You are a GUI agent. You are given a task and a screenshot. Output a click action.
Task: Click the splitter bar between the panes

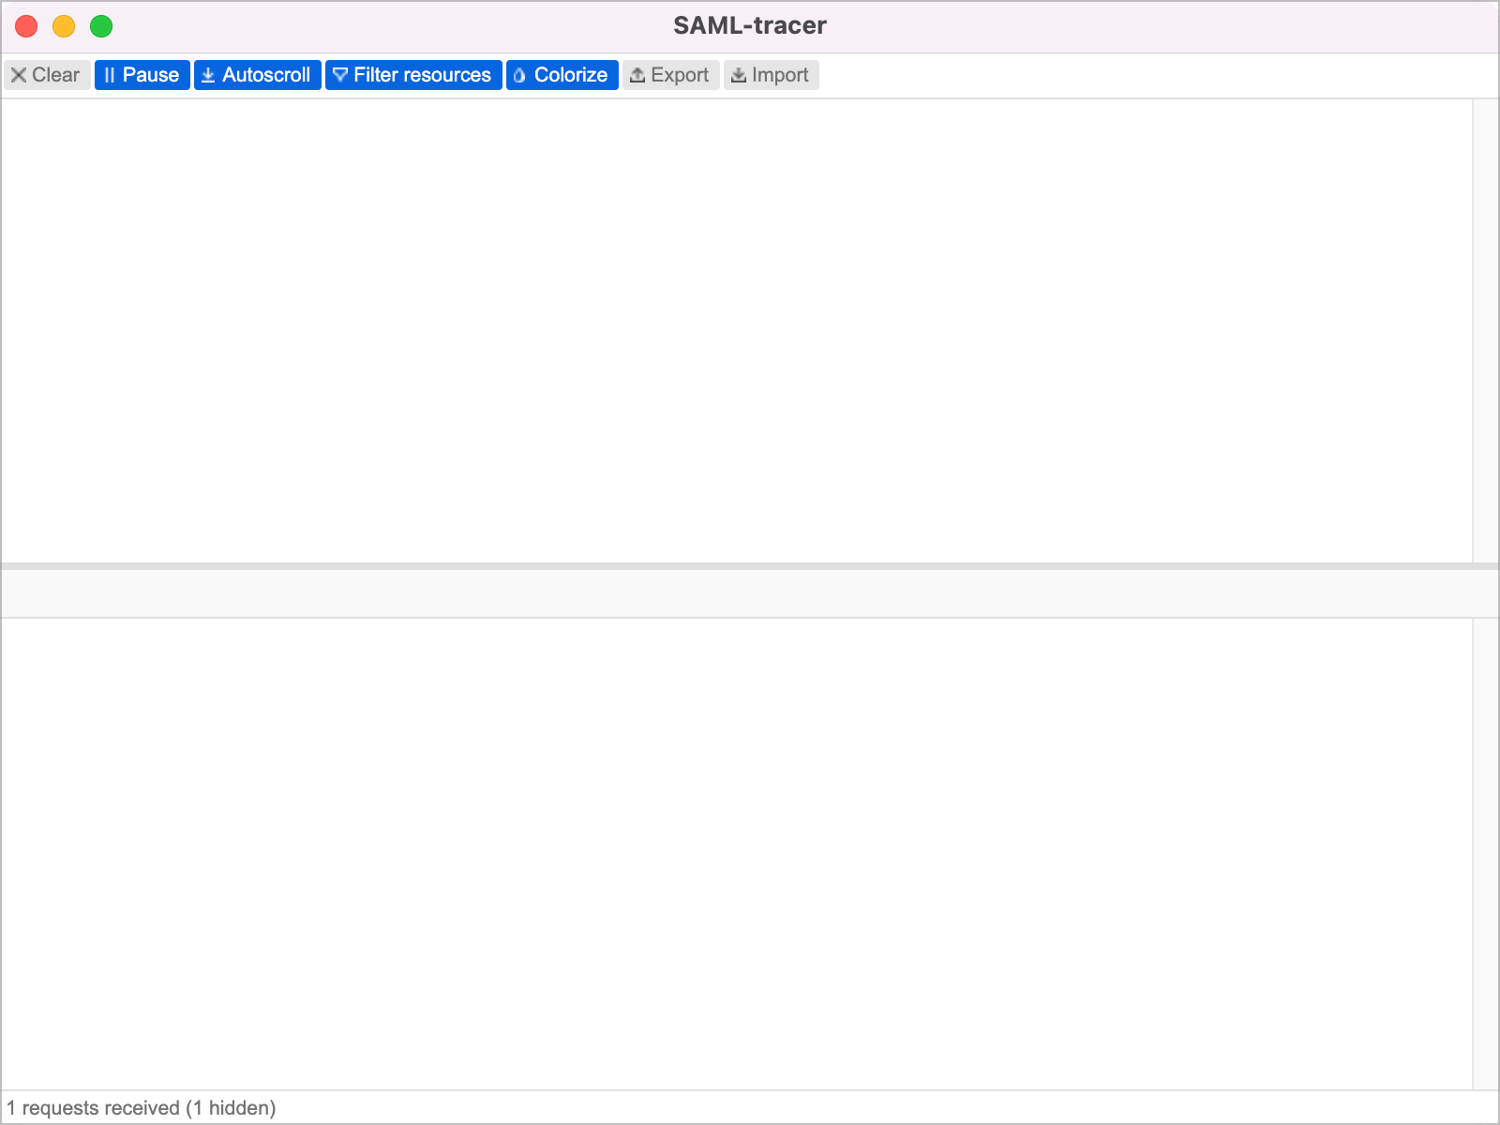pyautogui.click(x=750, y=566)
